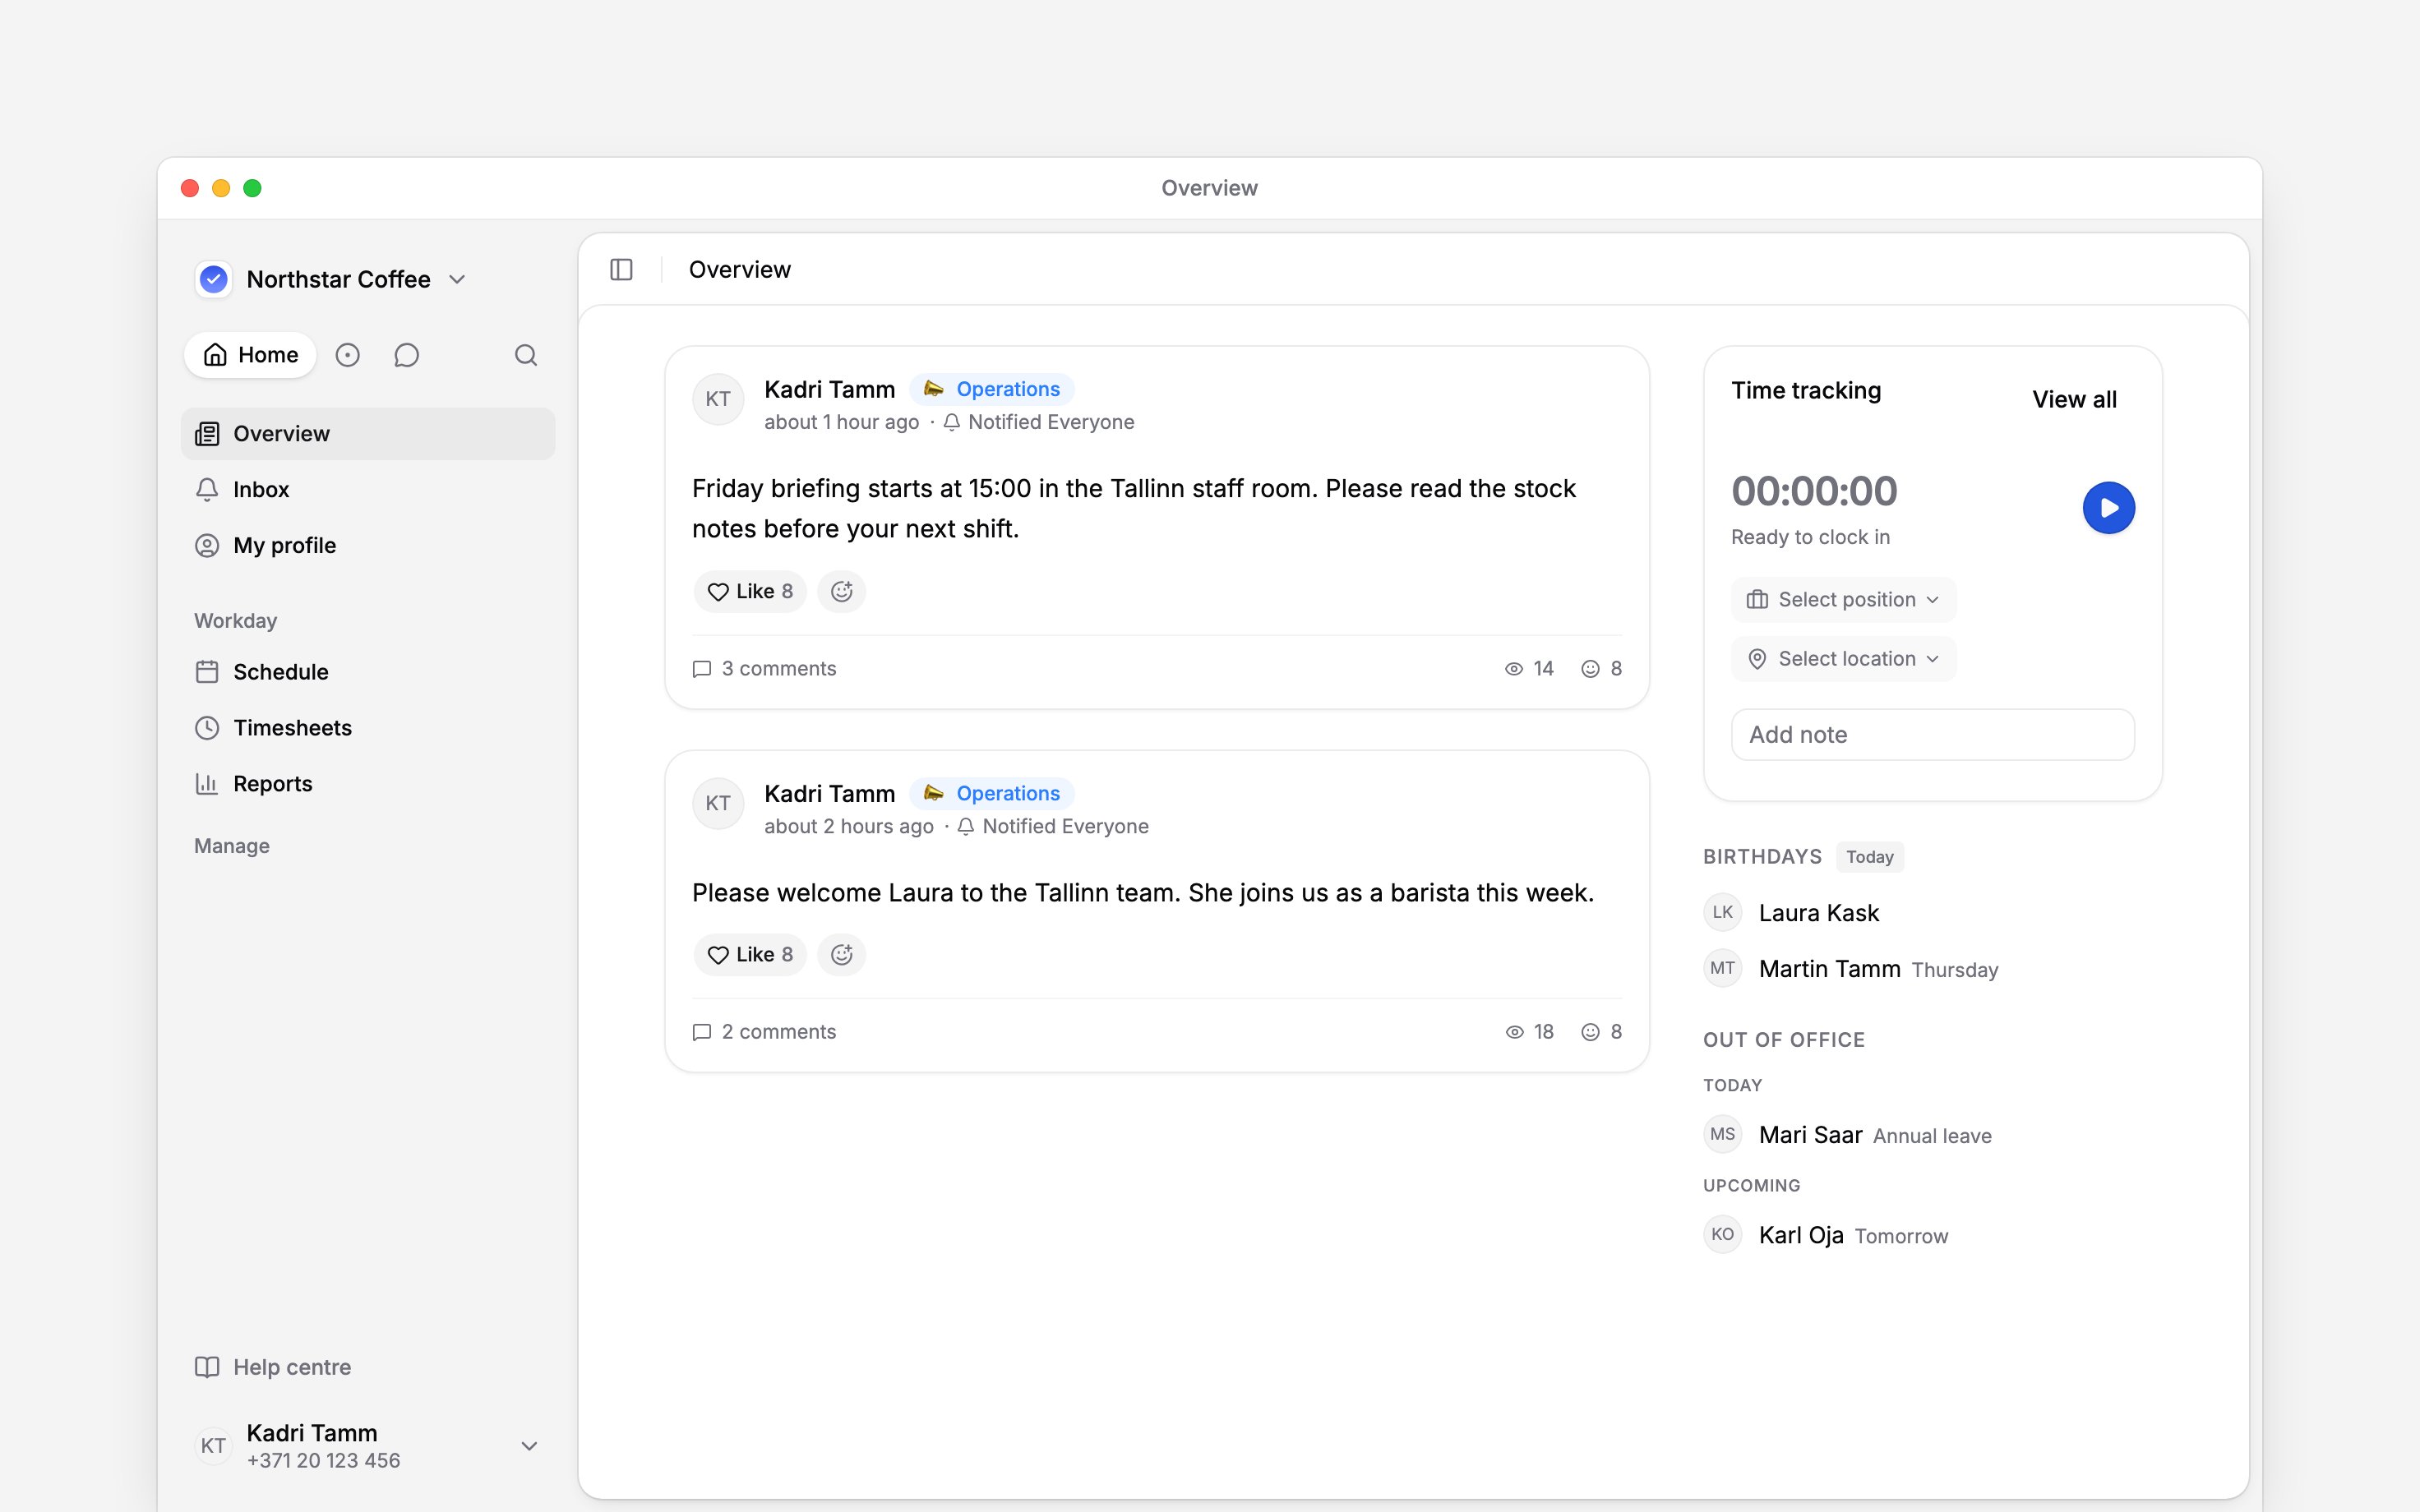Add emoji reaction on Friday briefing post
Image resolution: width=2420 pixels, height=1512 pixels.
tap(842, 591)
